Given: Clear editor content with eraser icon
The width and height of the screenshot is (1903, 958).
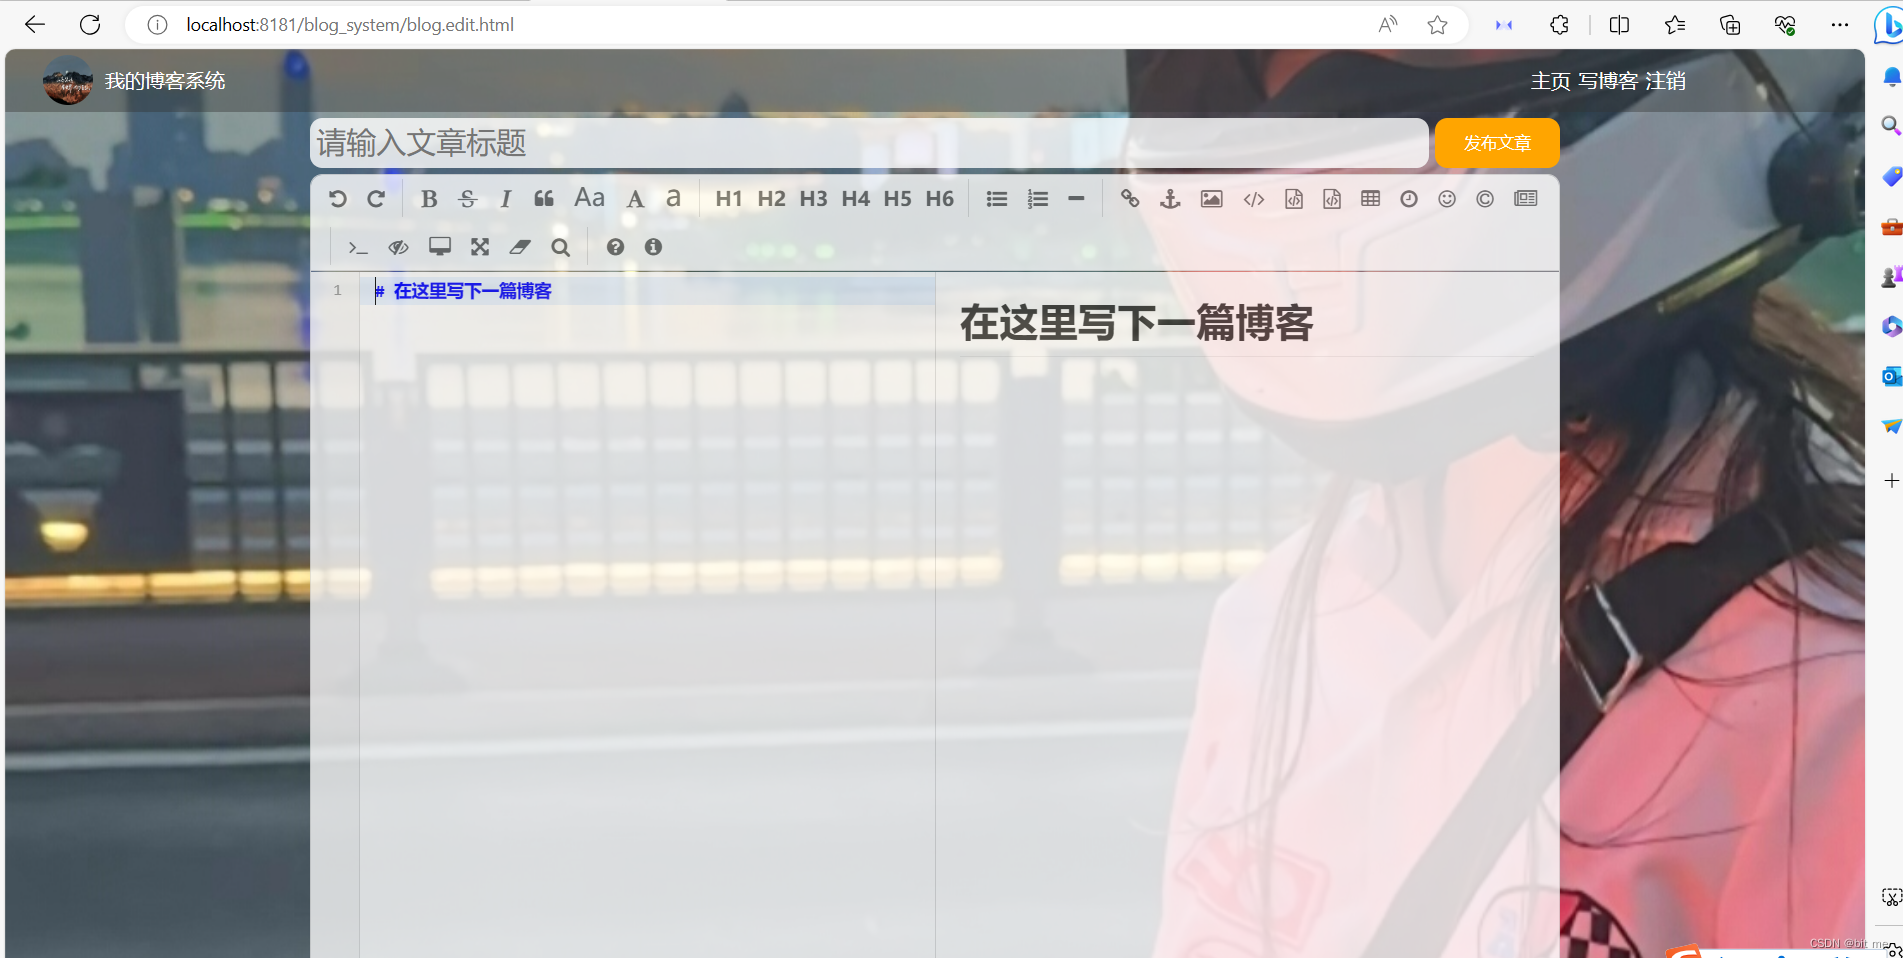Looking at the screenshot, I should click(520, 247).
